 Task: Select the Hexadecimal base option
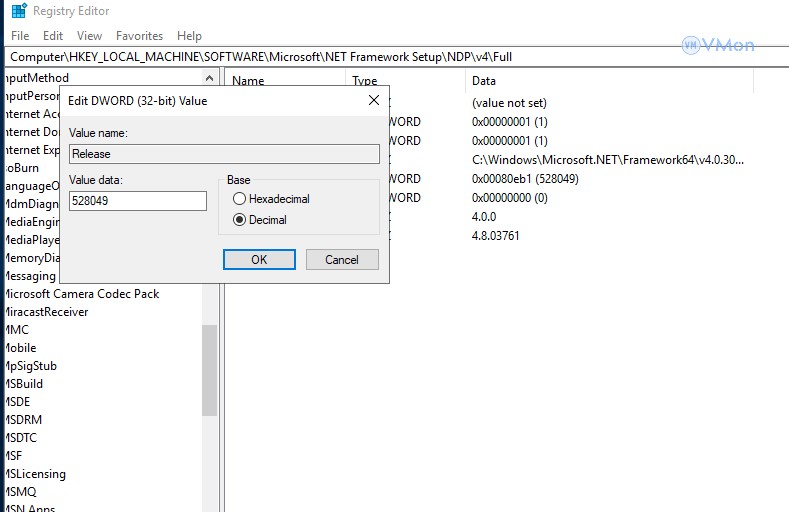(239, 199)
